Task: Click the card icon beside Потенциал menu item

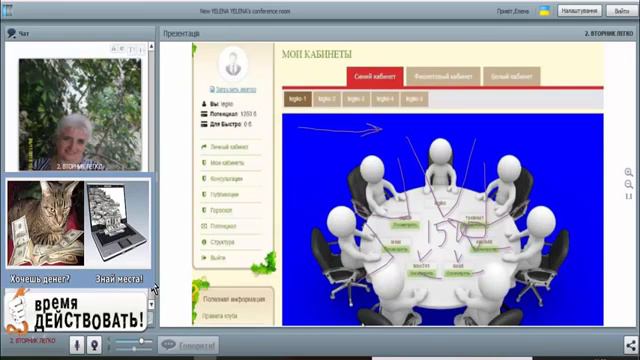Action: [204, 226]
